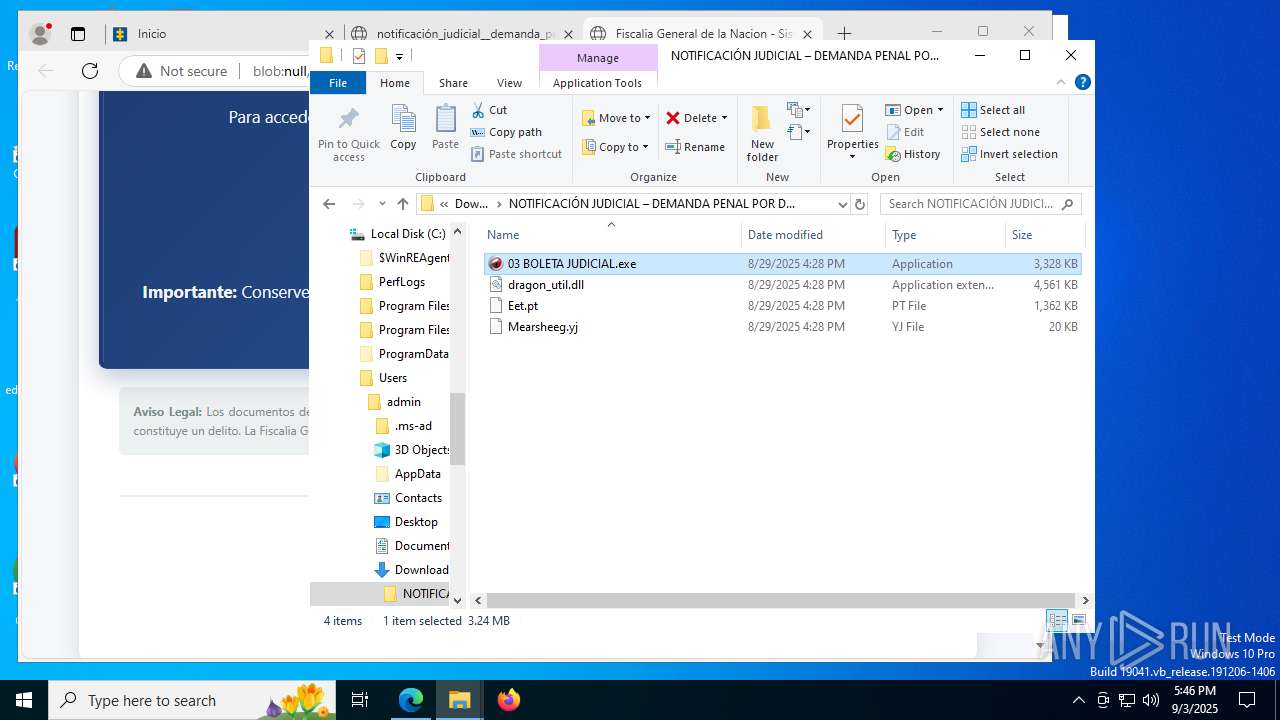Click the Search NOTIFICACIÓN JUDICIAL search box
Image resolution: width=1280 pixels, height=720 pixels.
click(x=980, y=204)
